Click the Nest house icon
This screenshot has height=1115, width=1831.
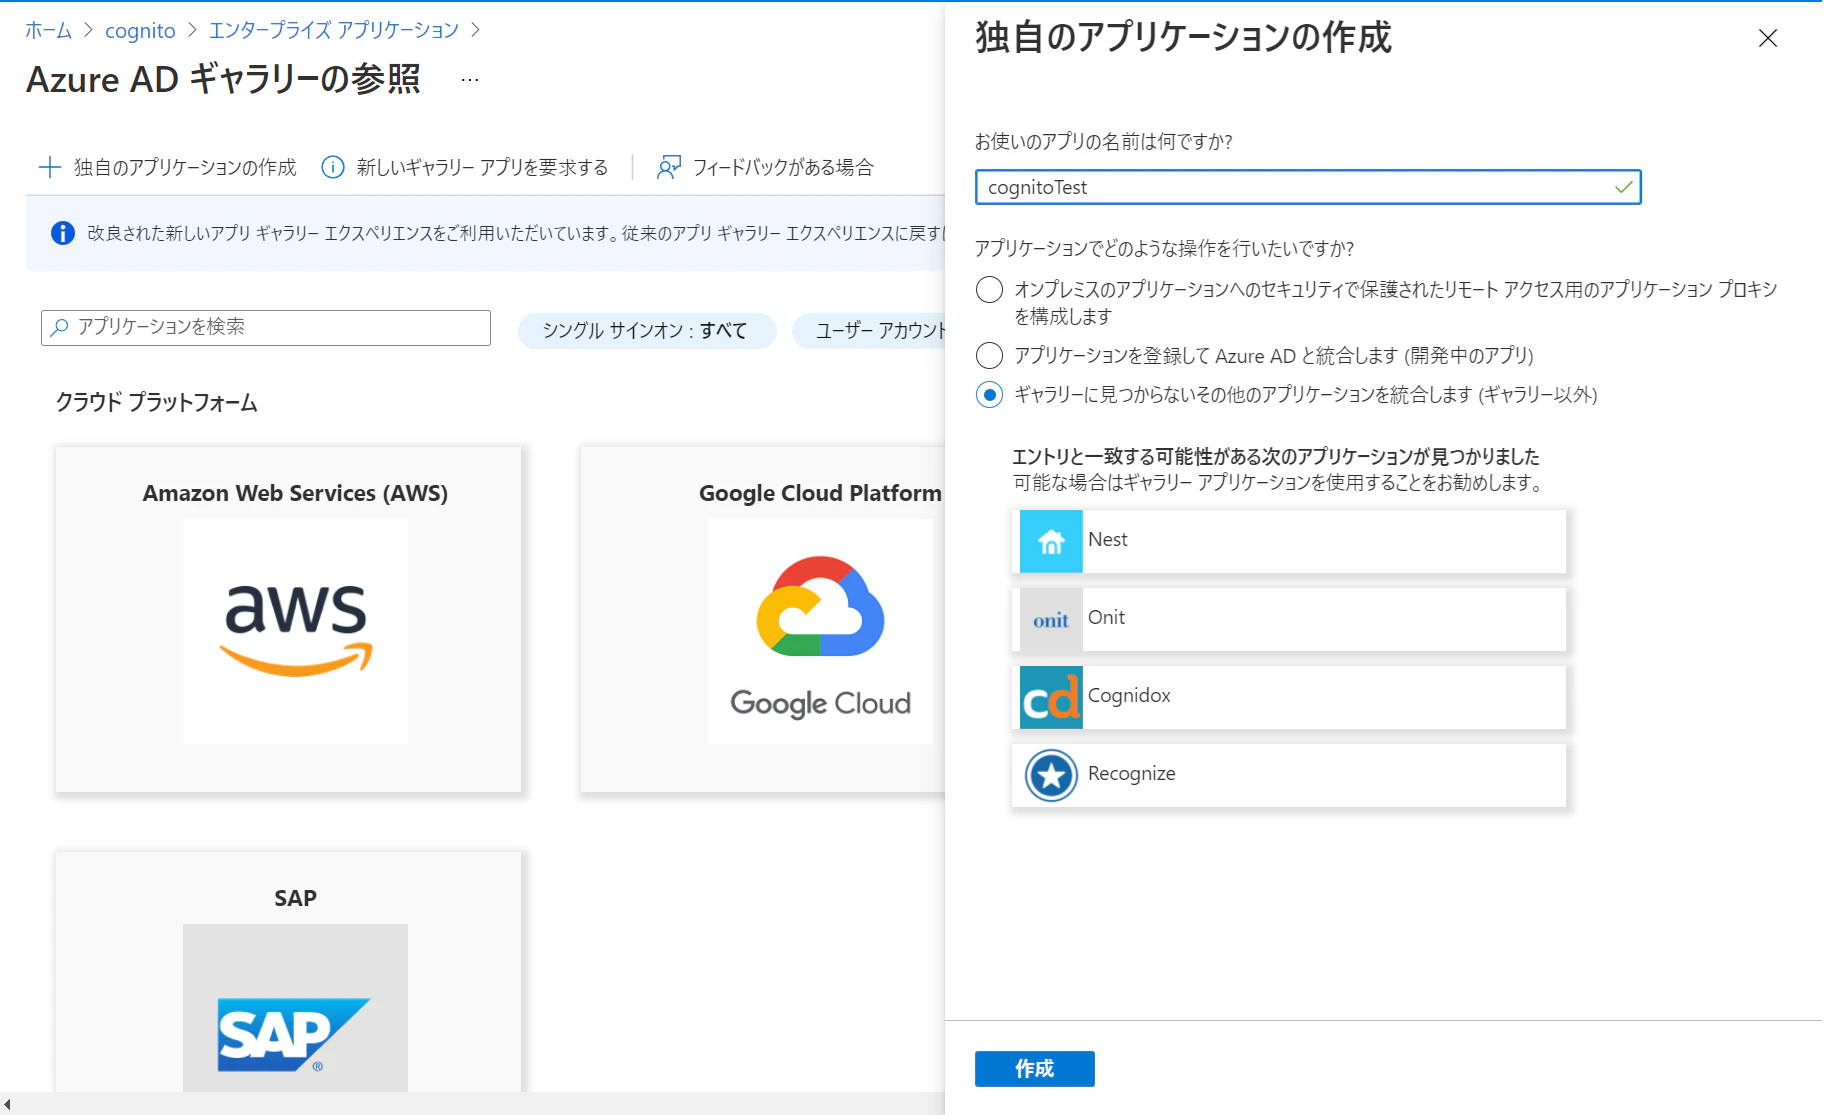[1051, 541]
